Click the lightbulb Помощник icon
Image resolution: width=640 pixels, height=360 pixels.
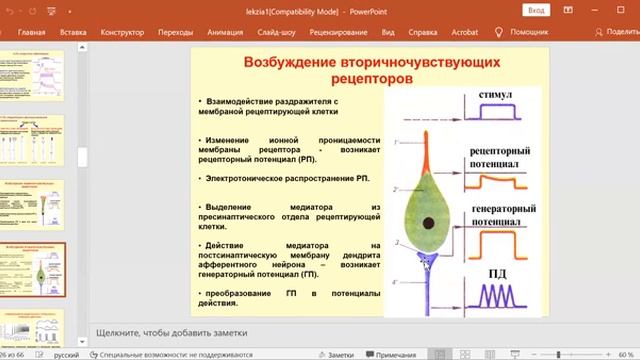click(x=498, y=32)
